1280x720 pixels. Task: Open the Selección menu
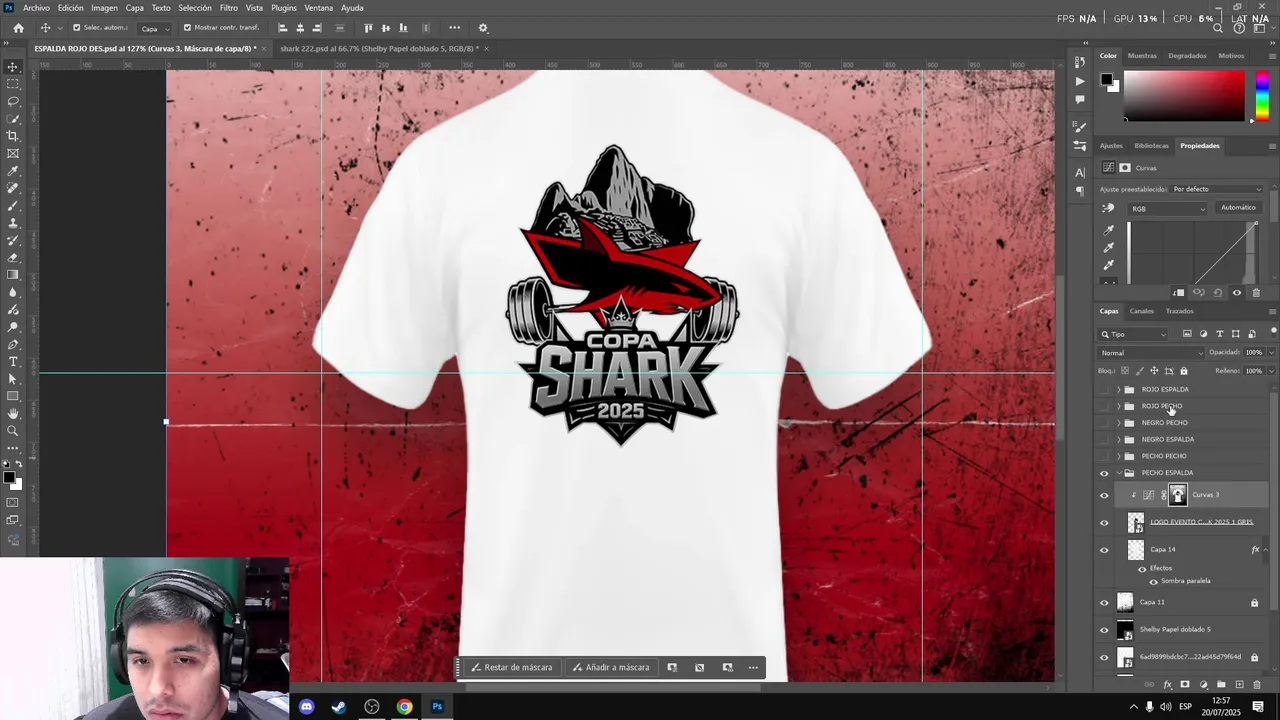(195, 8)
